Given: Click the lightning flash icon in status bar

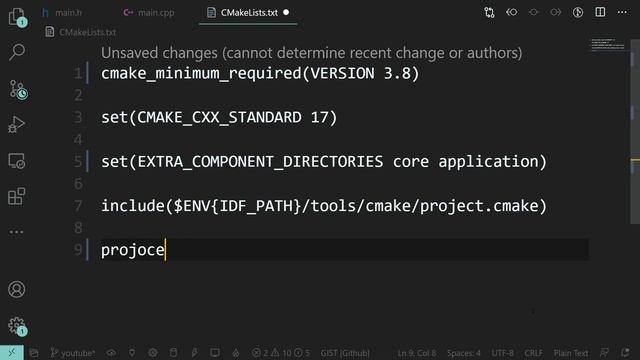Looking at the screenshot, I should point(194,353).
